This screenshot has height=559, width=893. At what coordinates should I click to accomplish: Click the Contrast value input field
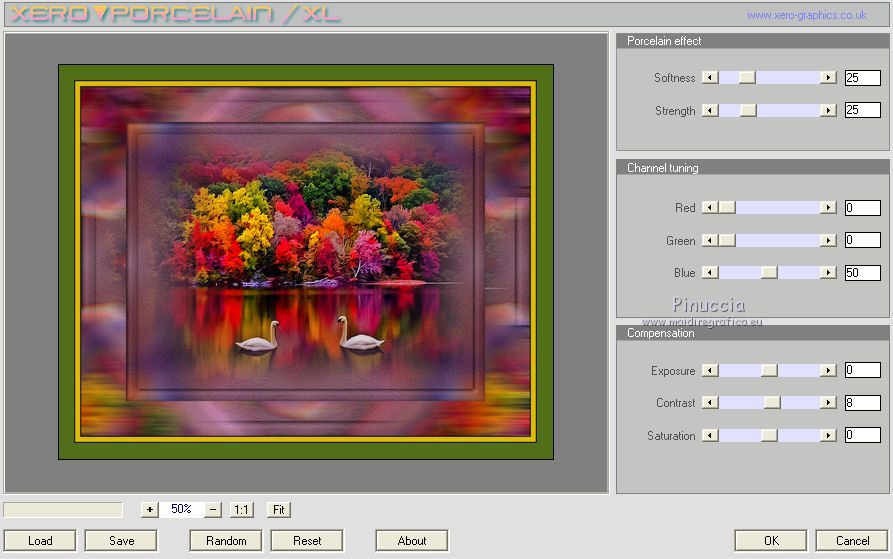pyautogui.click(x=862, y=403)
